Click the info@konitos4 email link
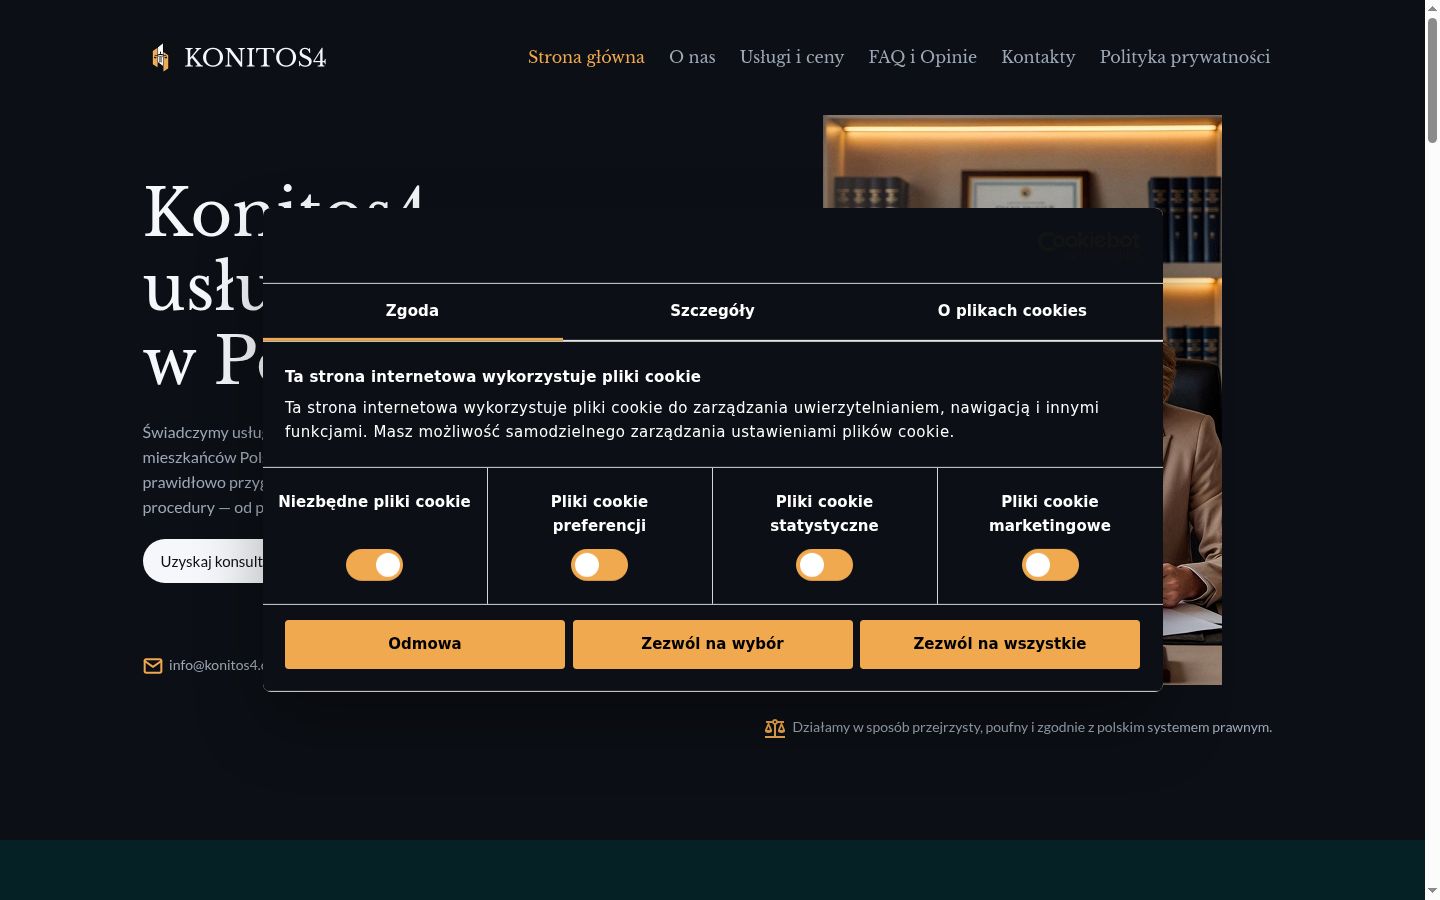Image resolution: width=1440 pixels, height=900 pixels. coord(216,665)
